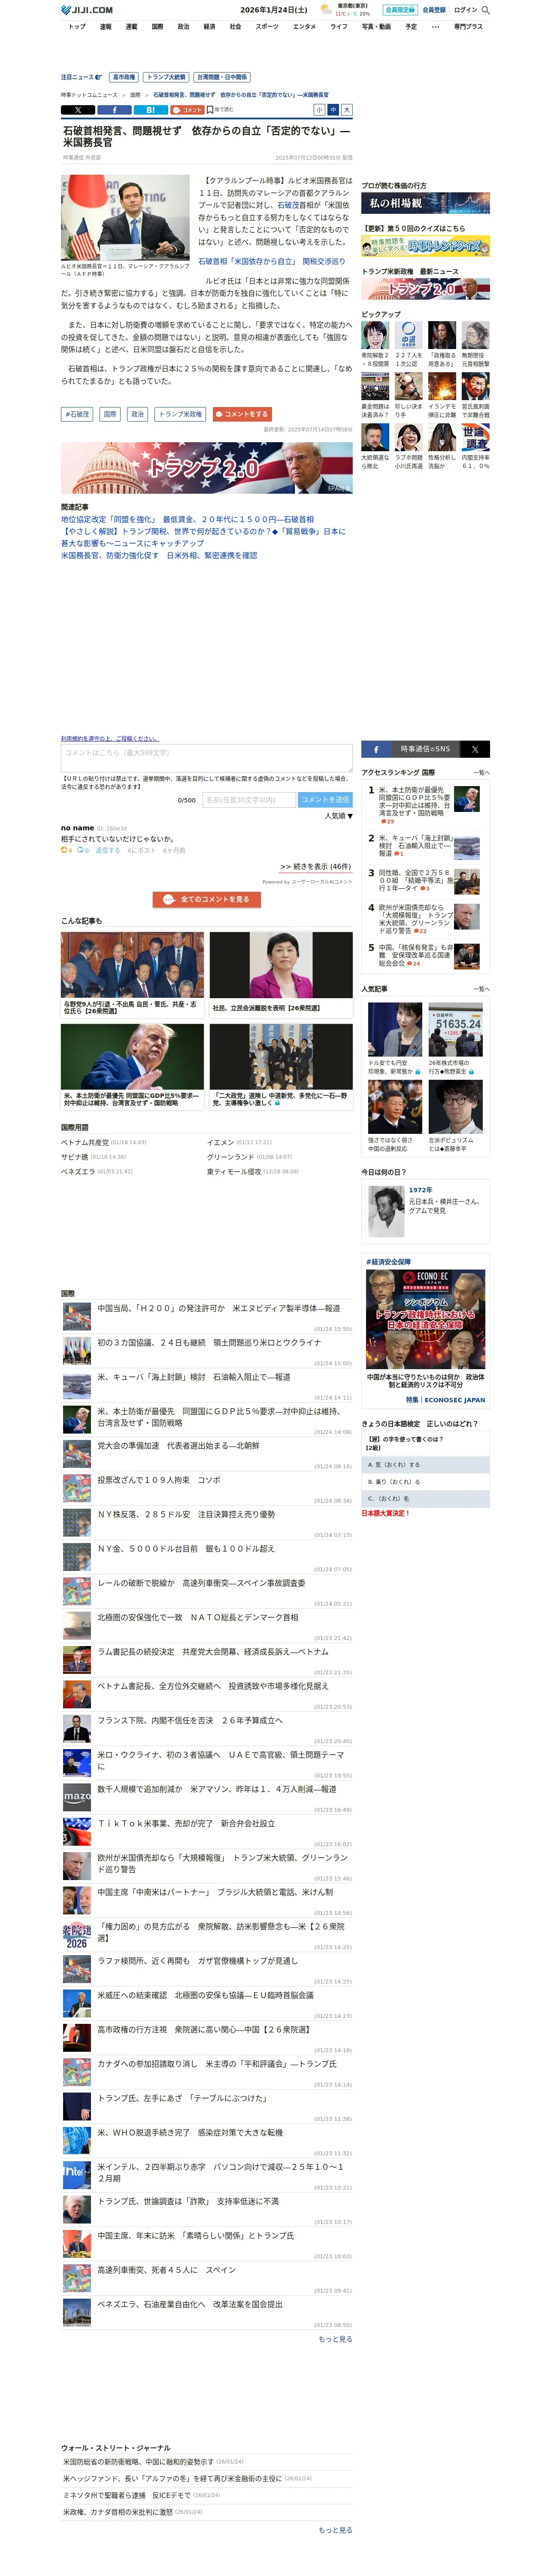Viewport: 551px width, 2576px height.
Task: Click ログイン link in header
Action: pyautogui.click(x=465, y=10)
